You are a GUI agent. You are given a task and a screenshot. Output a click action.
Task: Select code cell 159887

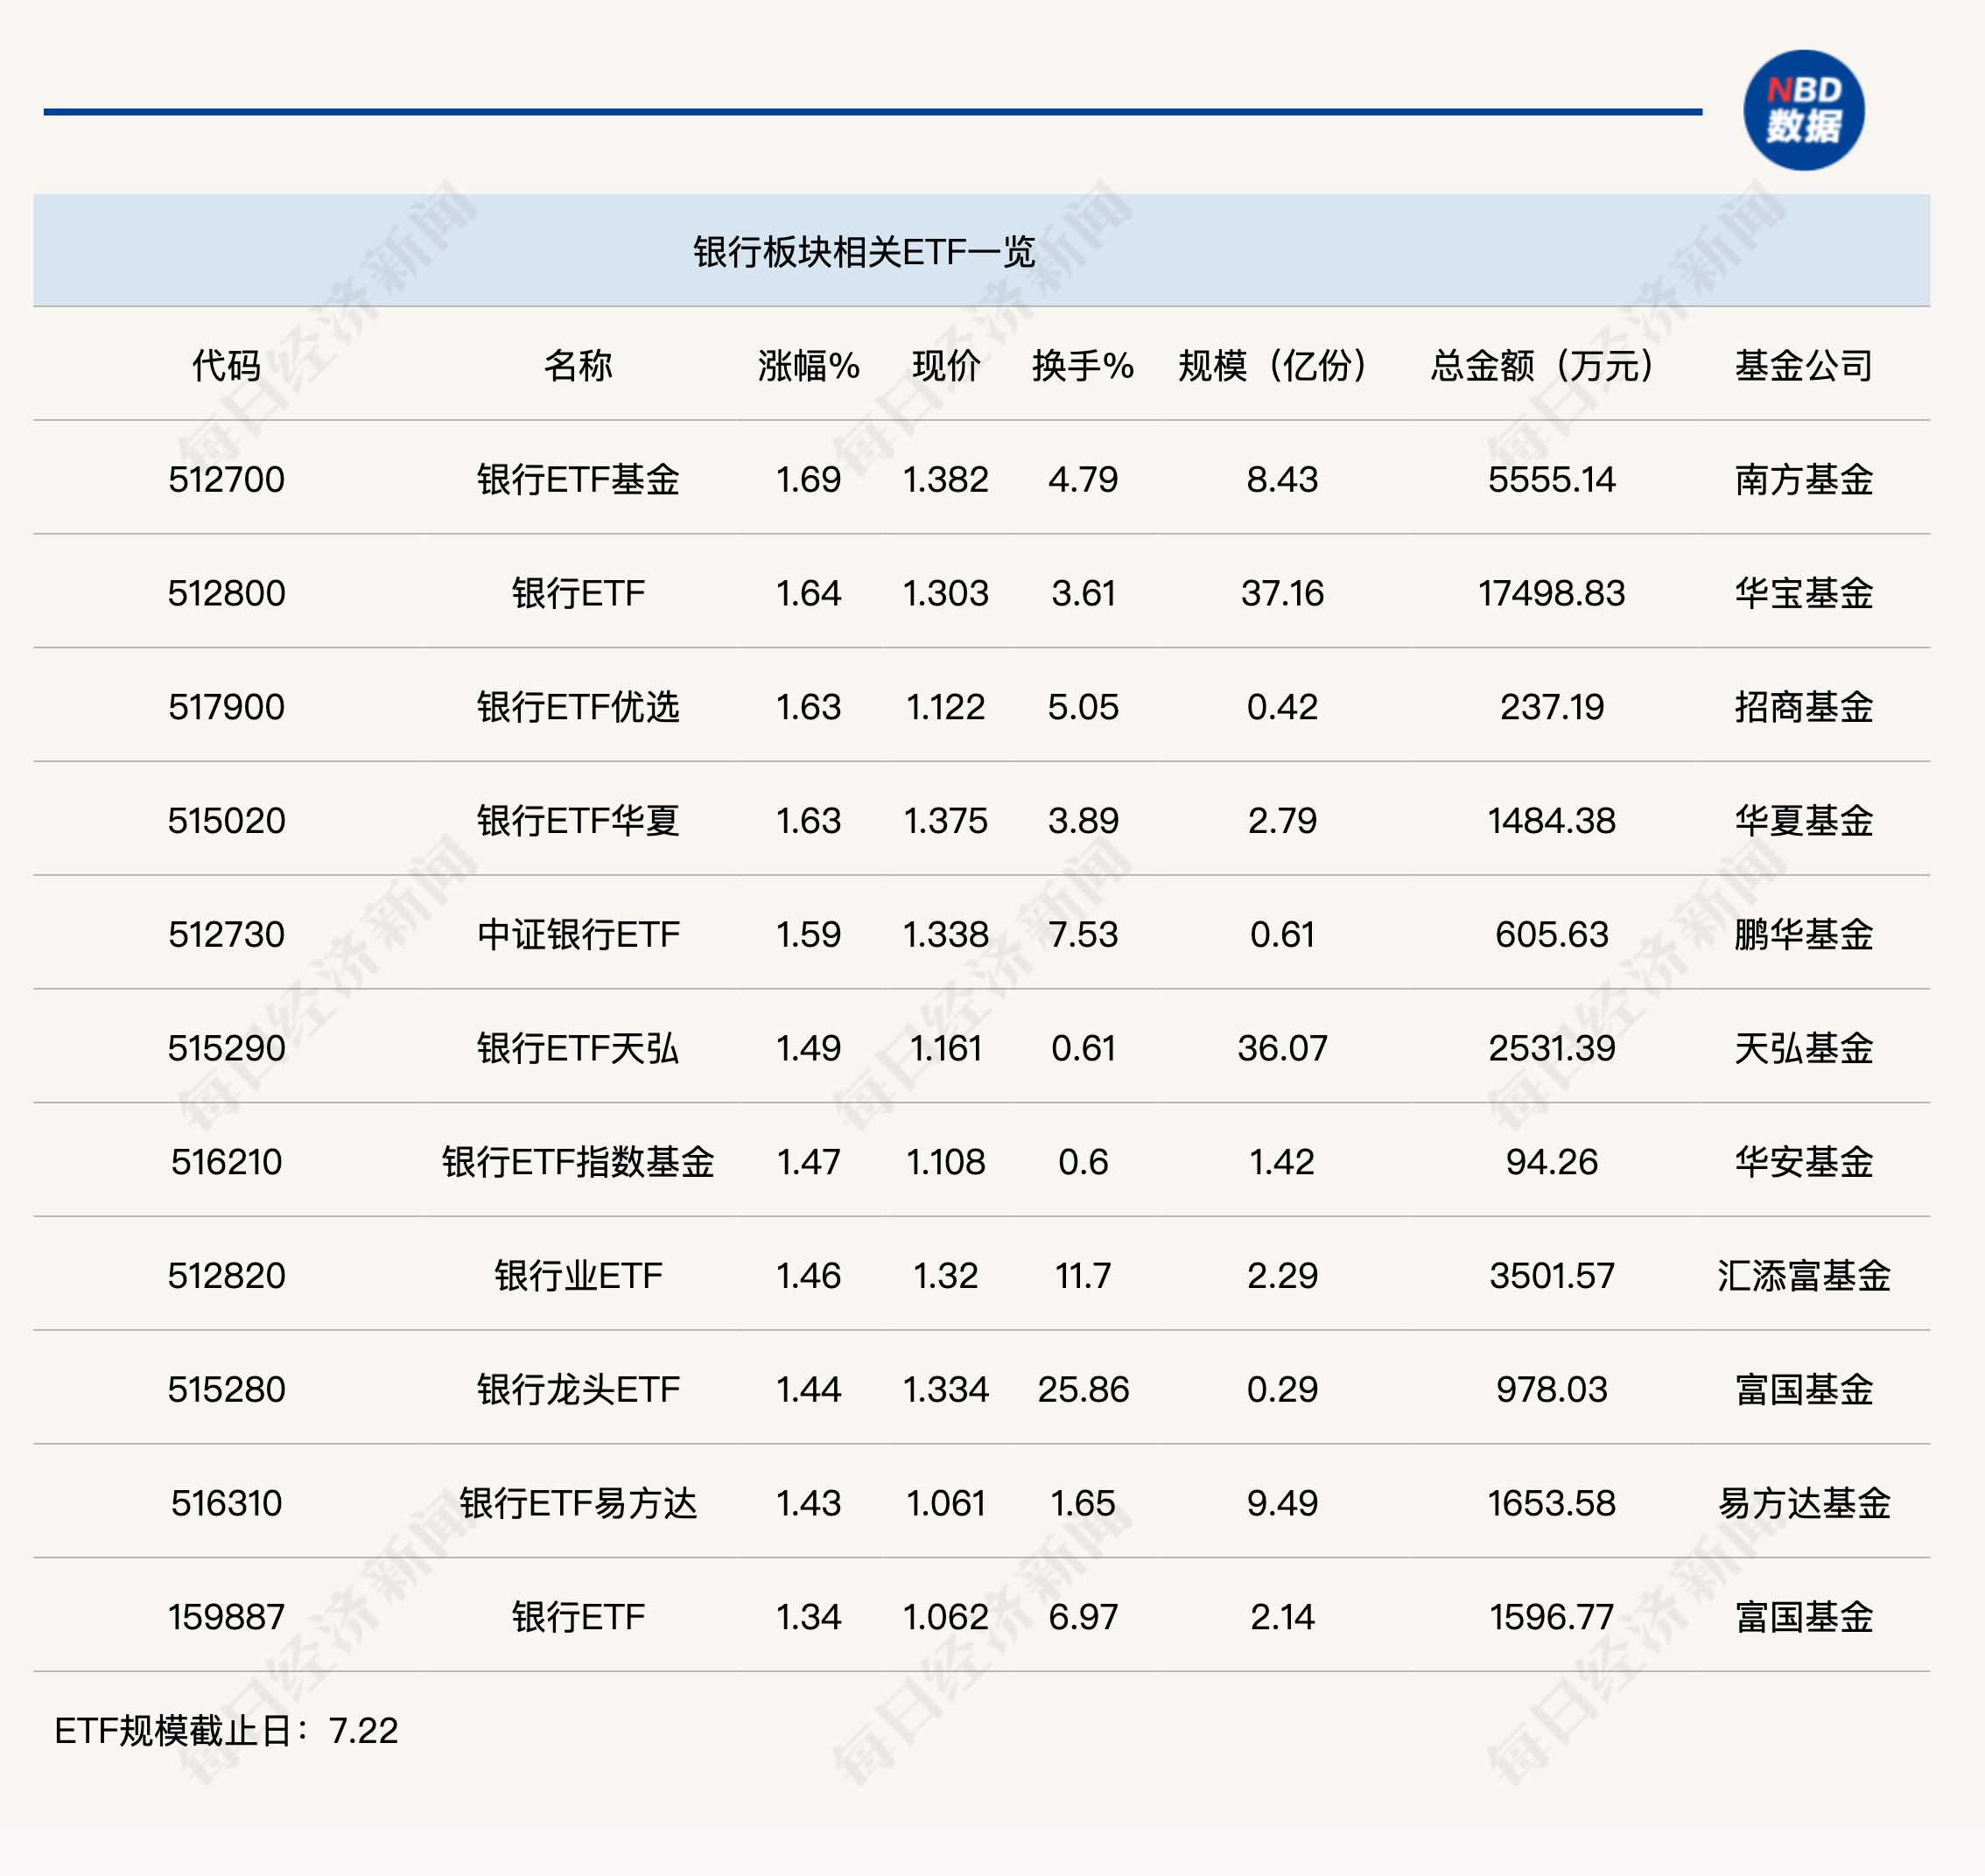pos(226,1618)
